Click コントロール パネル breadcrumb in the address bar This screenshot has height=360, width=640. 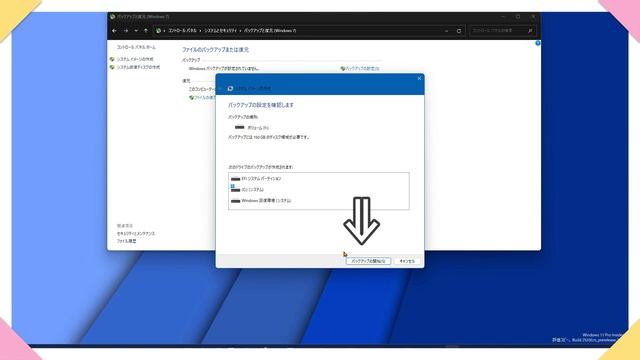[x=182, y=31]
